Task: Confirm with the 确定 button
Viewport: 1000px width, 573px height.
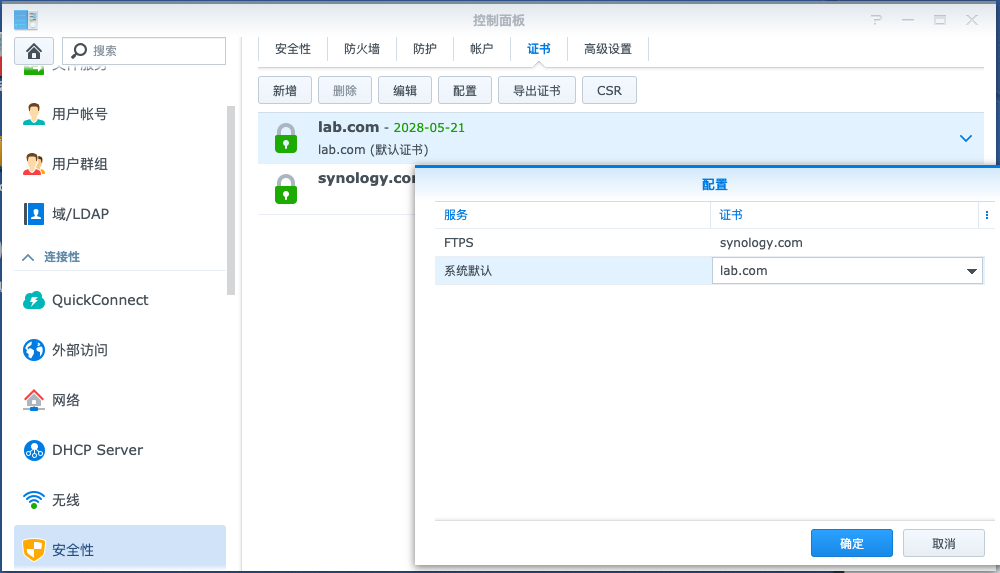Action: point(851,544)
